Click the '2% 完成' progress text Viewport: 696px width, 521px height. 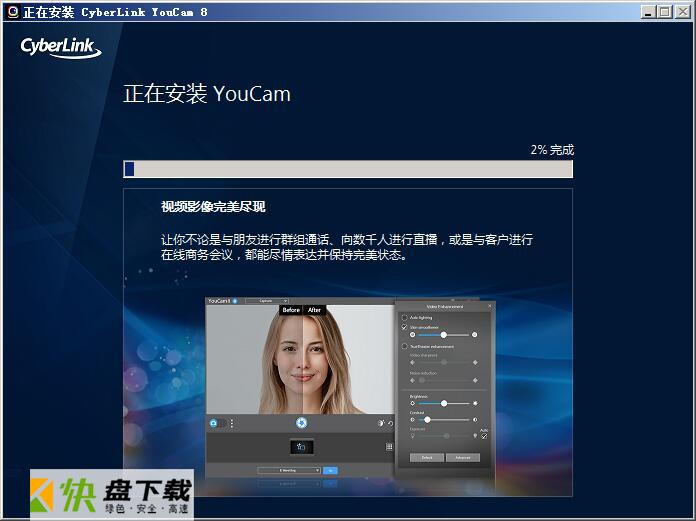coord(552,150)
